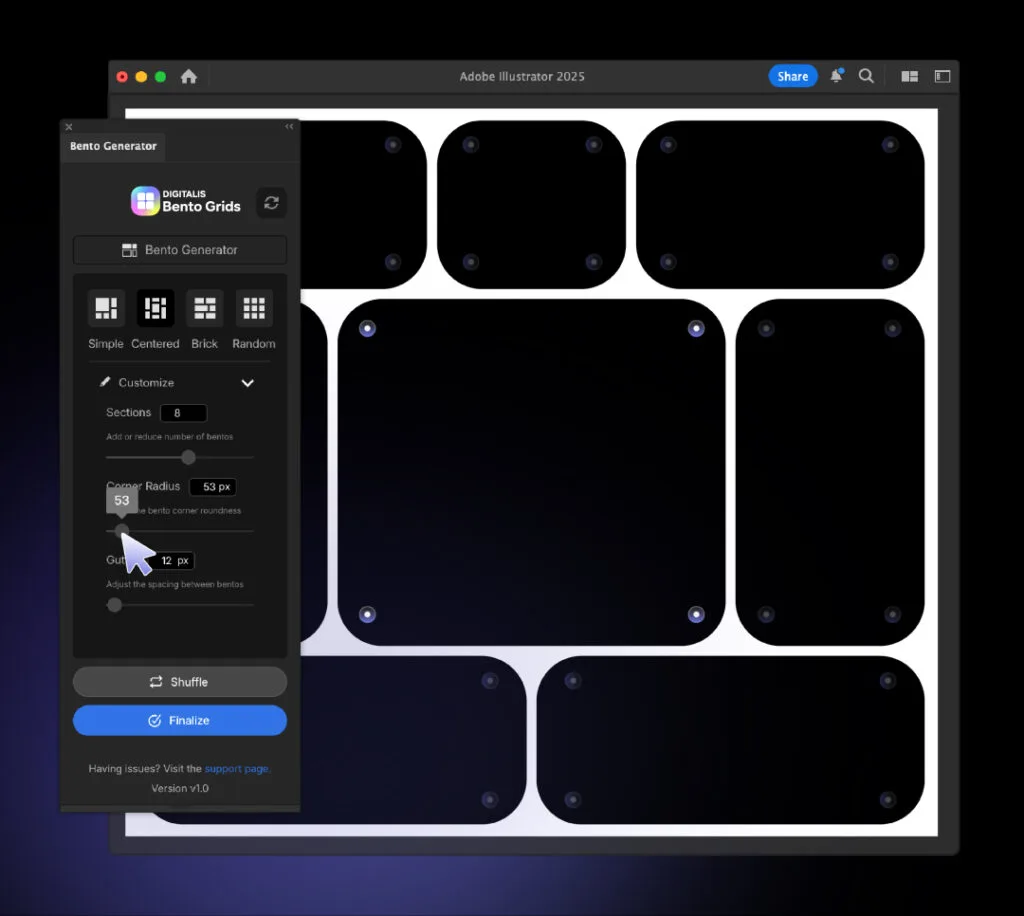Collapse the Customize section chevron
Viewport: 1024px width, 916px height.
click(x=248, y=383)
